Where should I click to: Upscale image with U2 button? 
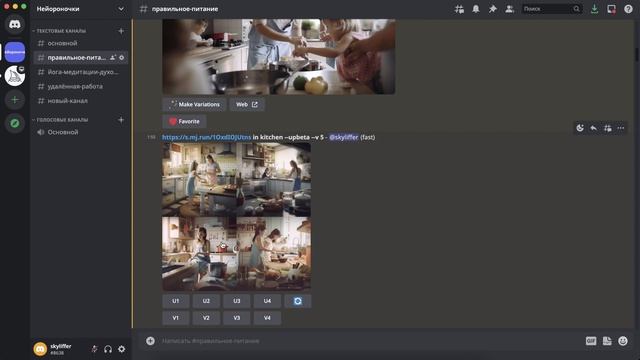click(x=206, y=301)
